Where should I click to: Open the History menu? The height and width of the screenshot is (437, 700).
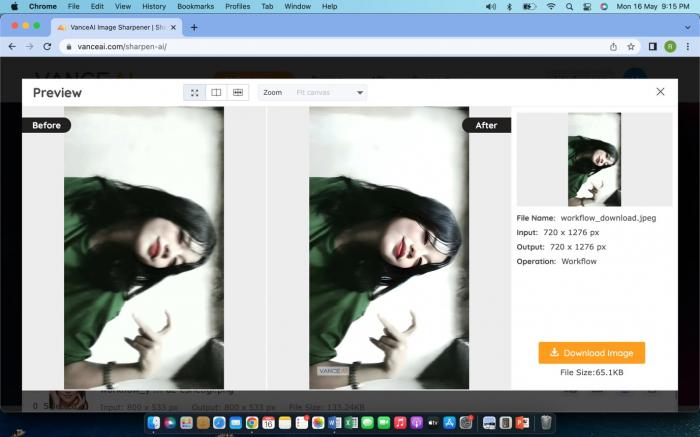[x=154, y=6]
